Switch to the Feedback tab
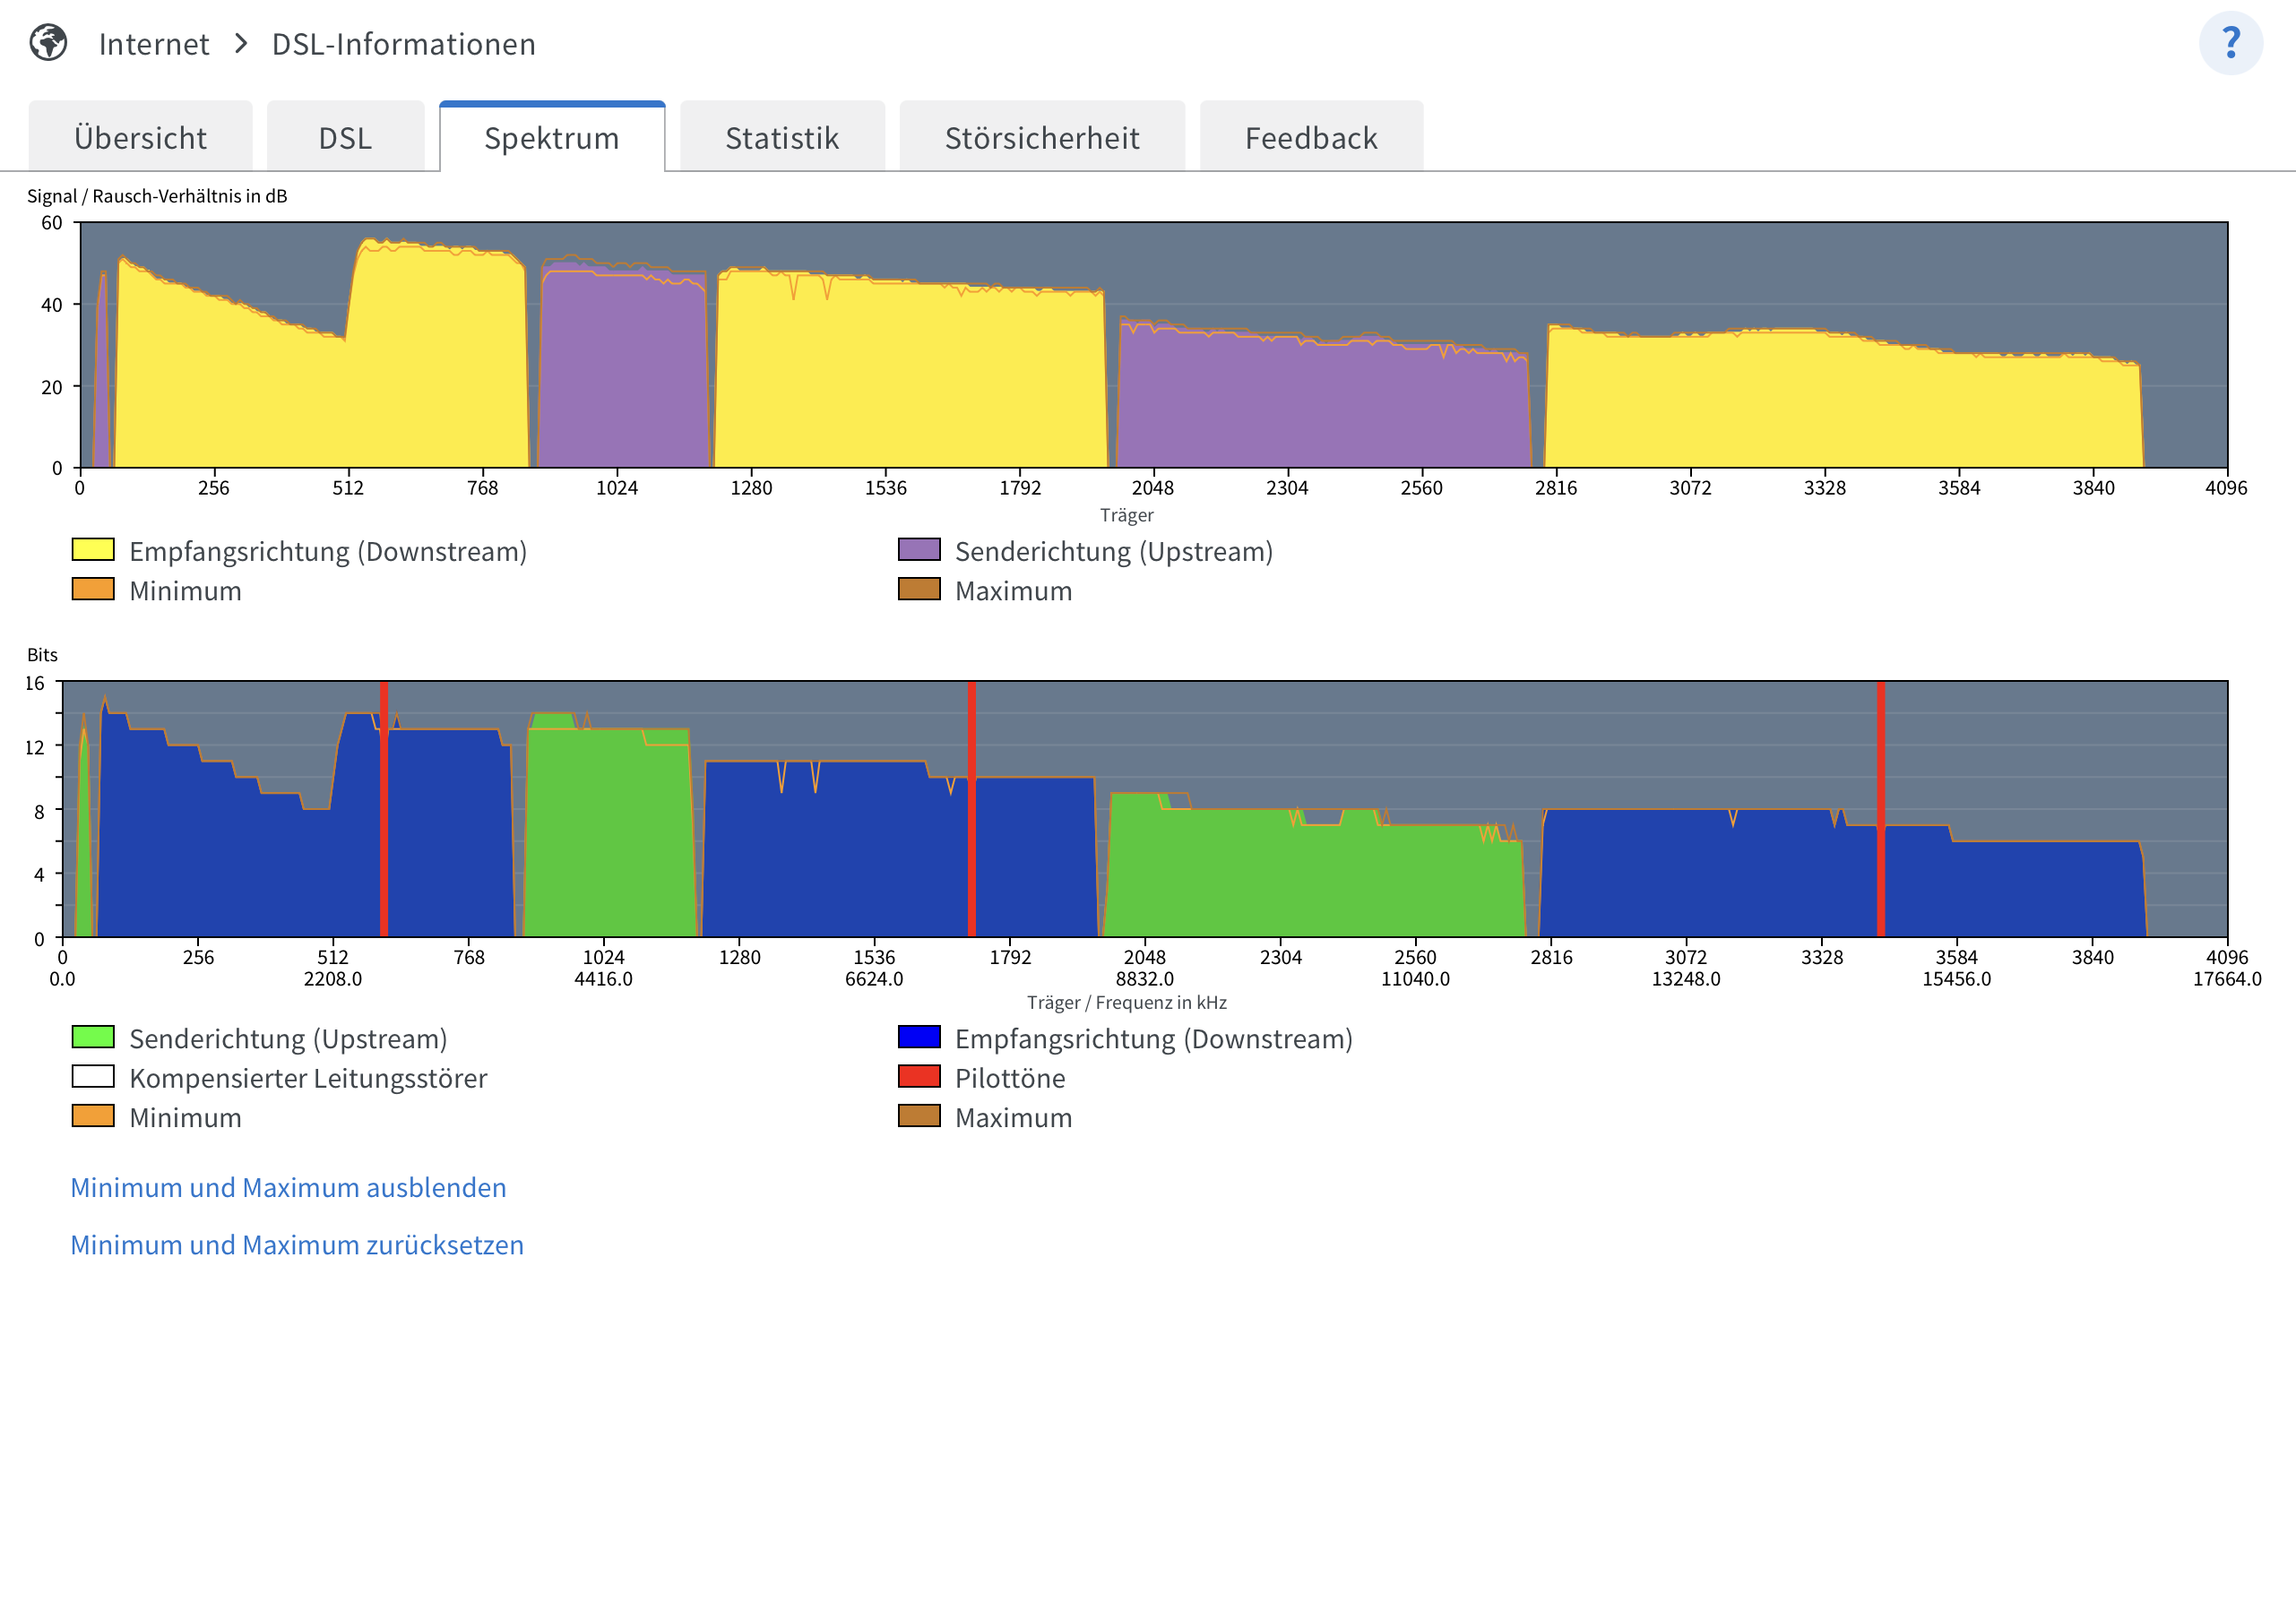This screenshot has width=2296, height=1602. click(x=1311, y=138)
